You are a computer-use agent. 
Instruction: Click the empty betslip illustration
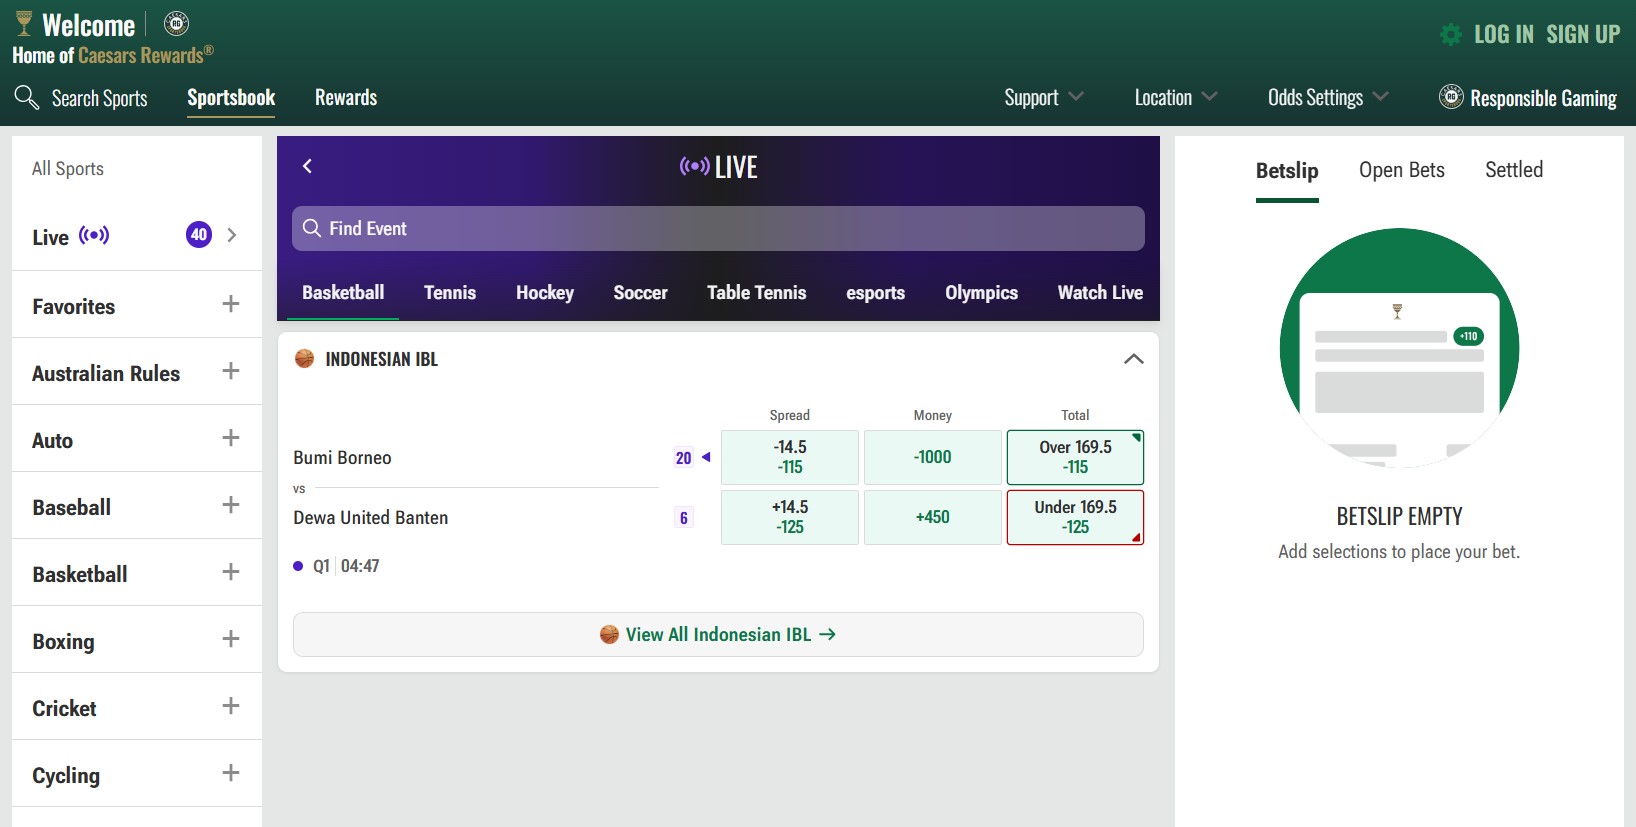click(1399, 348)
